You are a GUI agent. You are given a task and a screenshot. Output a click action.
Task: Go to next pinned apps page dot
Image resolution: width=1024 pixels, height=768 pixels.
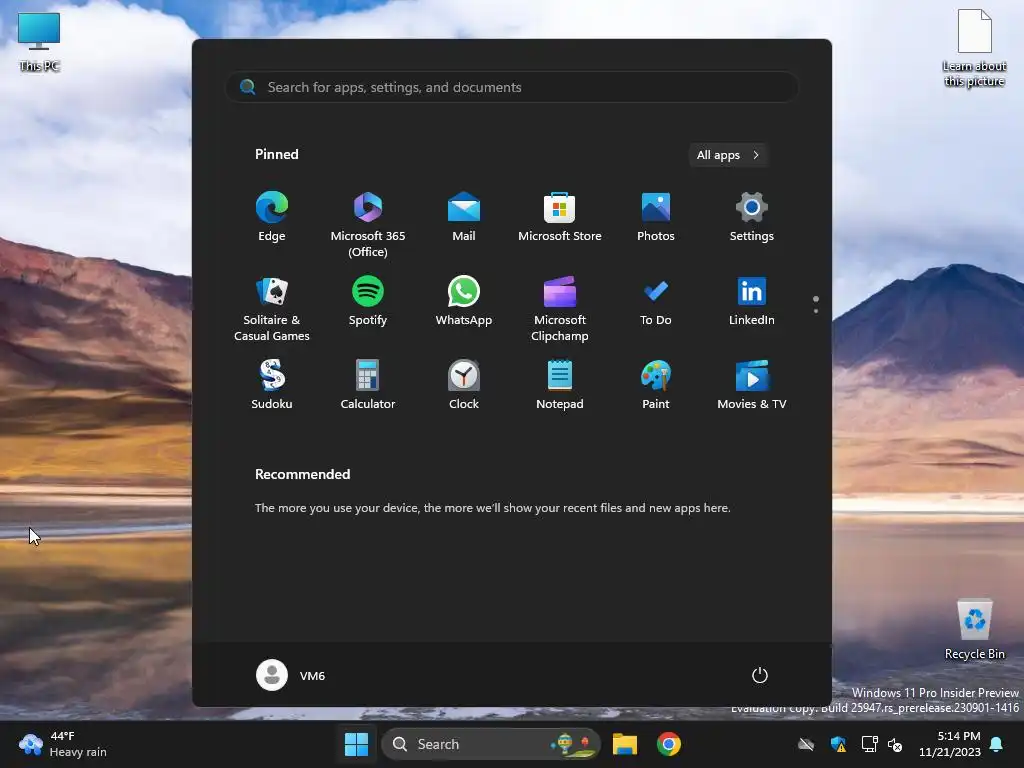pyautogui.click(x=816, y=311)
